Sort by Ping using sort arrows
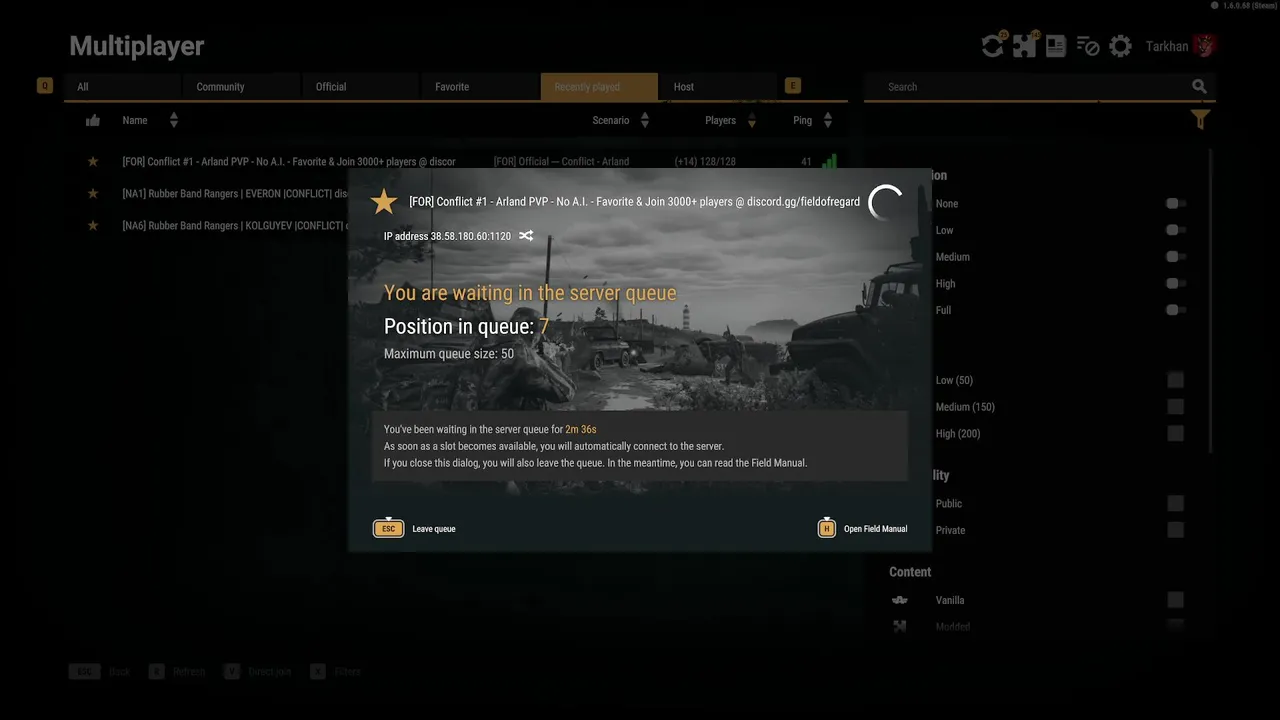The width and height of the screenshot is (1280, 720). pos(828,120)
